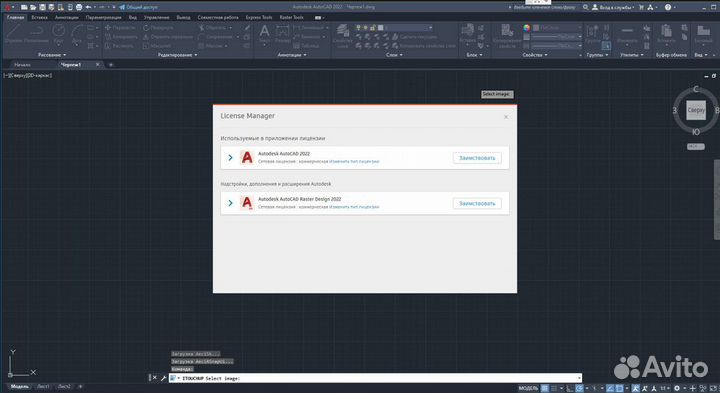
Task: Expand the Слои panel dropdown
Action: [394, 55]
